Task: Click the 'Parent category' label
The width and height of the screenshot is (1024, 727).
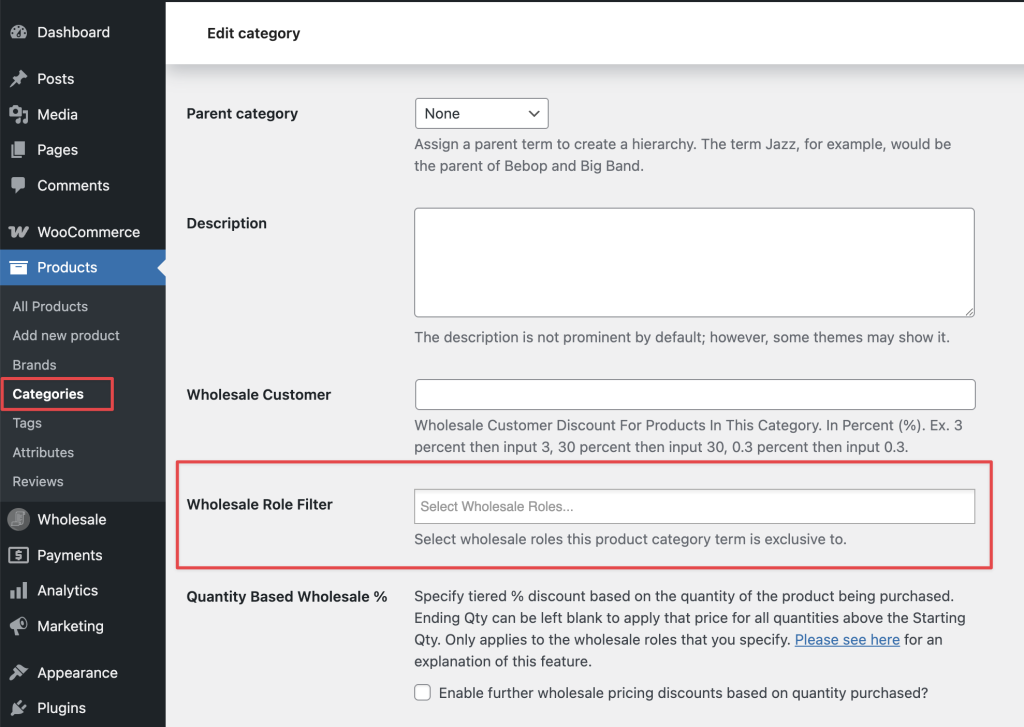Action: 242,114
